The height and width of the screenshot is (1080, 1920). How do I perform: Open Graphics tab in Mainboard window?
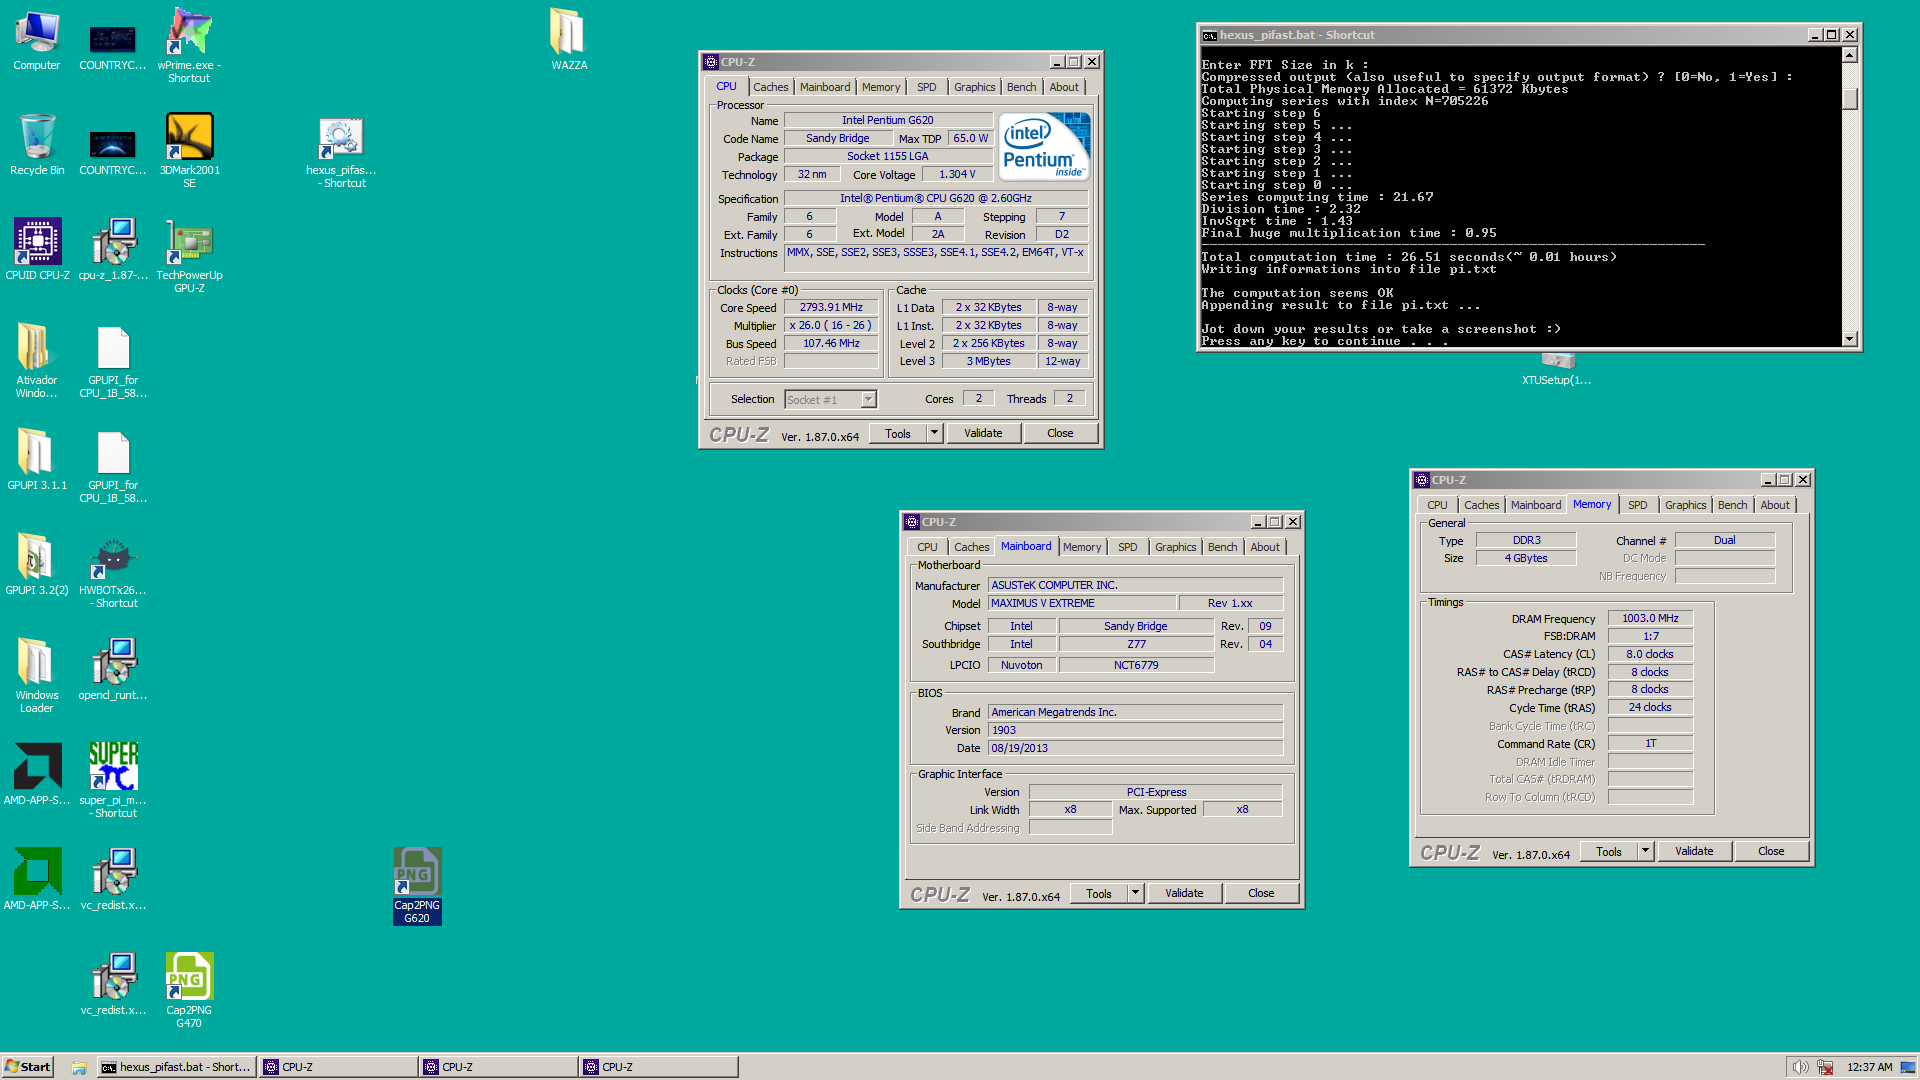pos(1175,547)
